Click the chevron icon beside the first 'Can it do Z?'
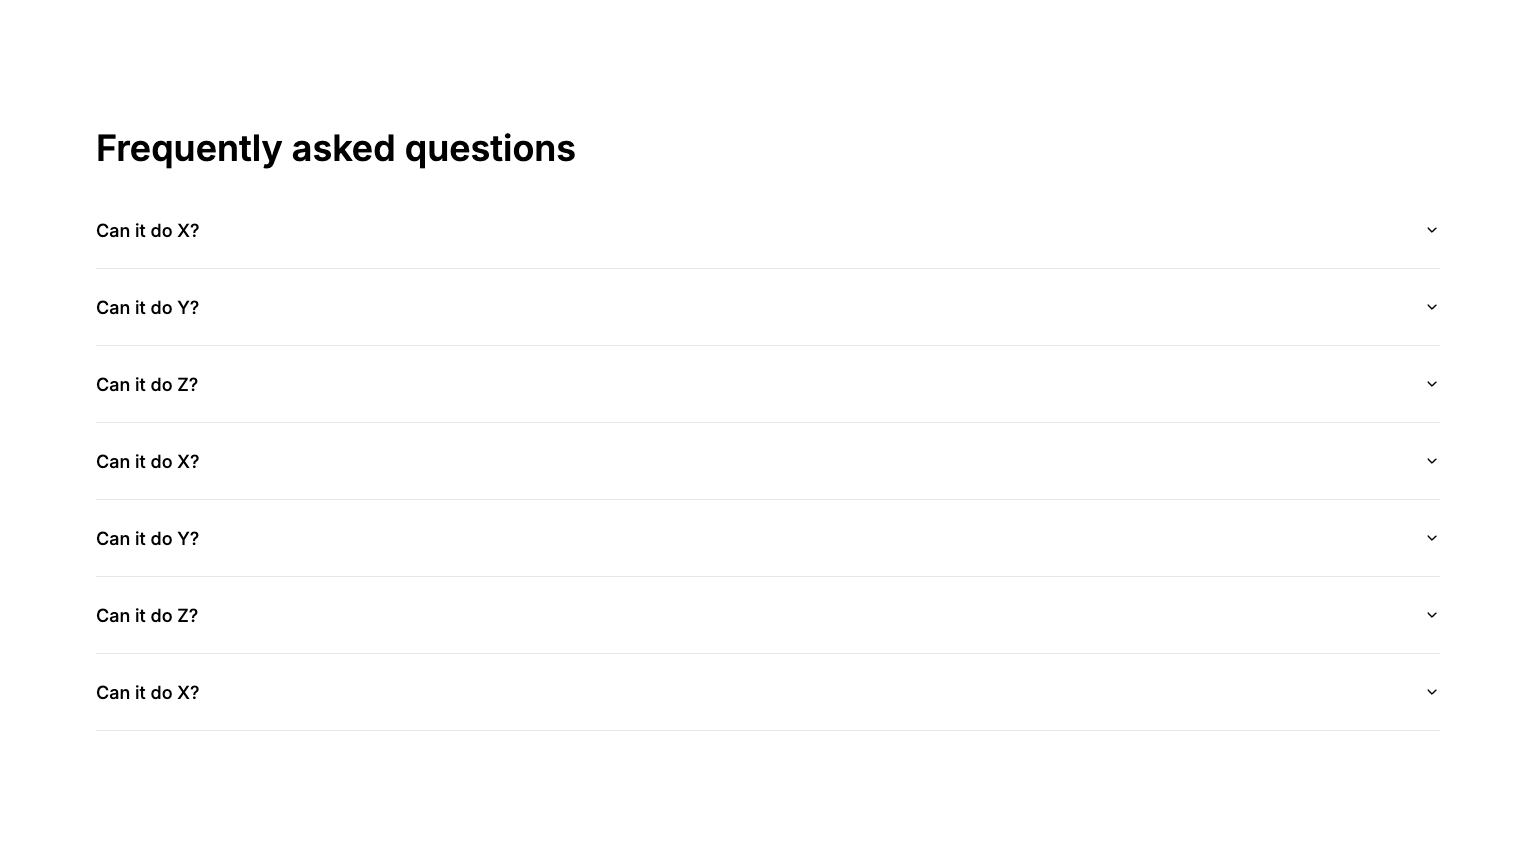Viewport: 1536px width, 859px height. point(1432,384)
